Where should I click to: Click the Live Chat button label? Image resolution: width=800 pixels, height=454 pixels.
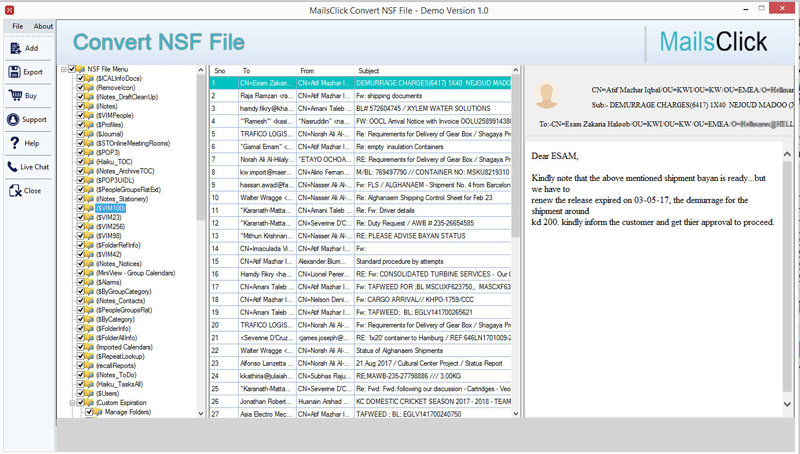point(35,167)
